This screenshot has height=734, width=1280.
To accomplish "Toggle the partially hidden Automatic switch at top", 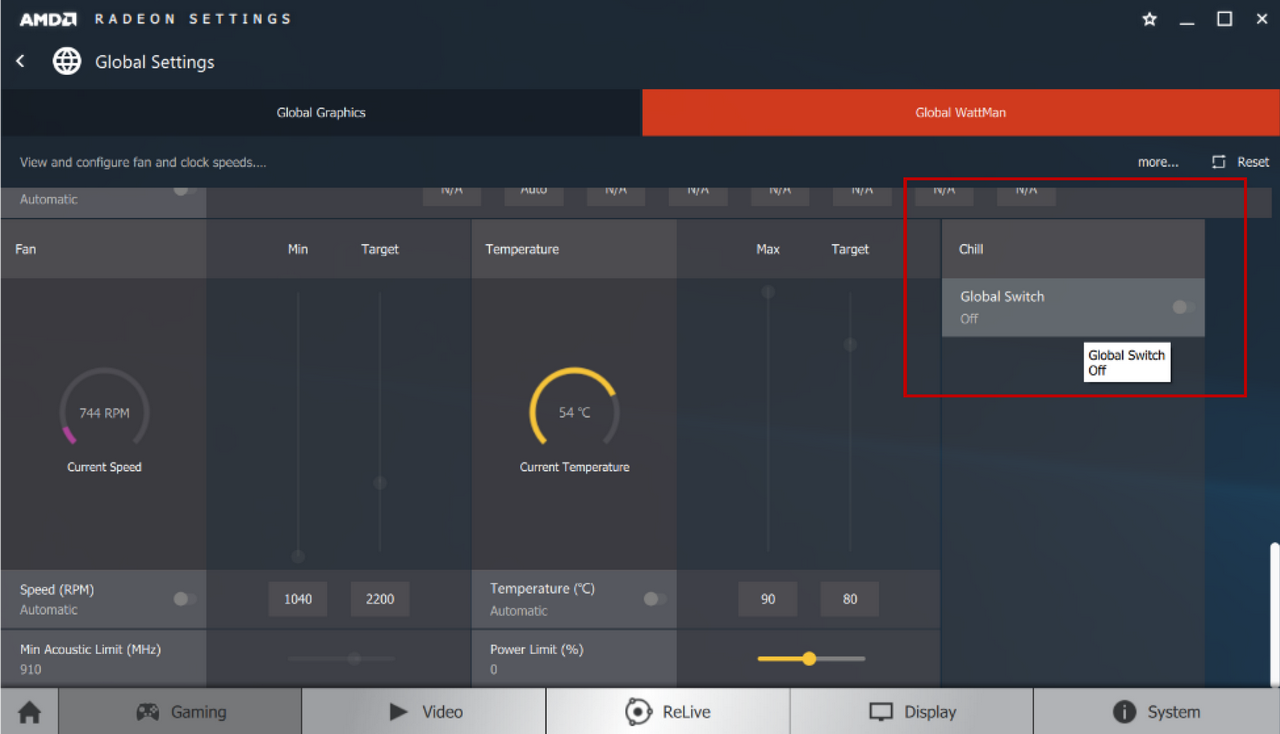I will coord(184,189).
